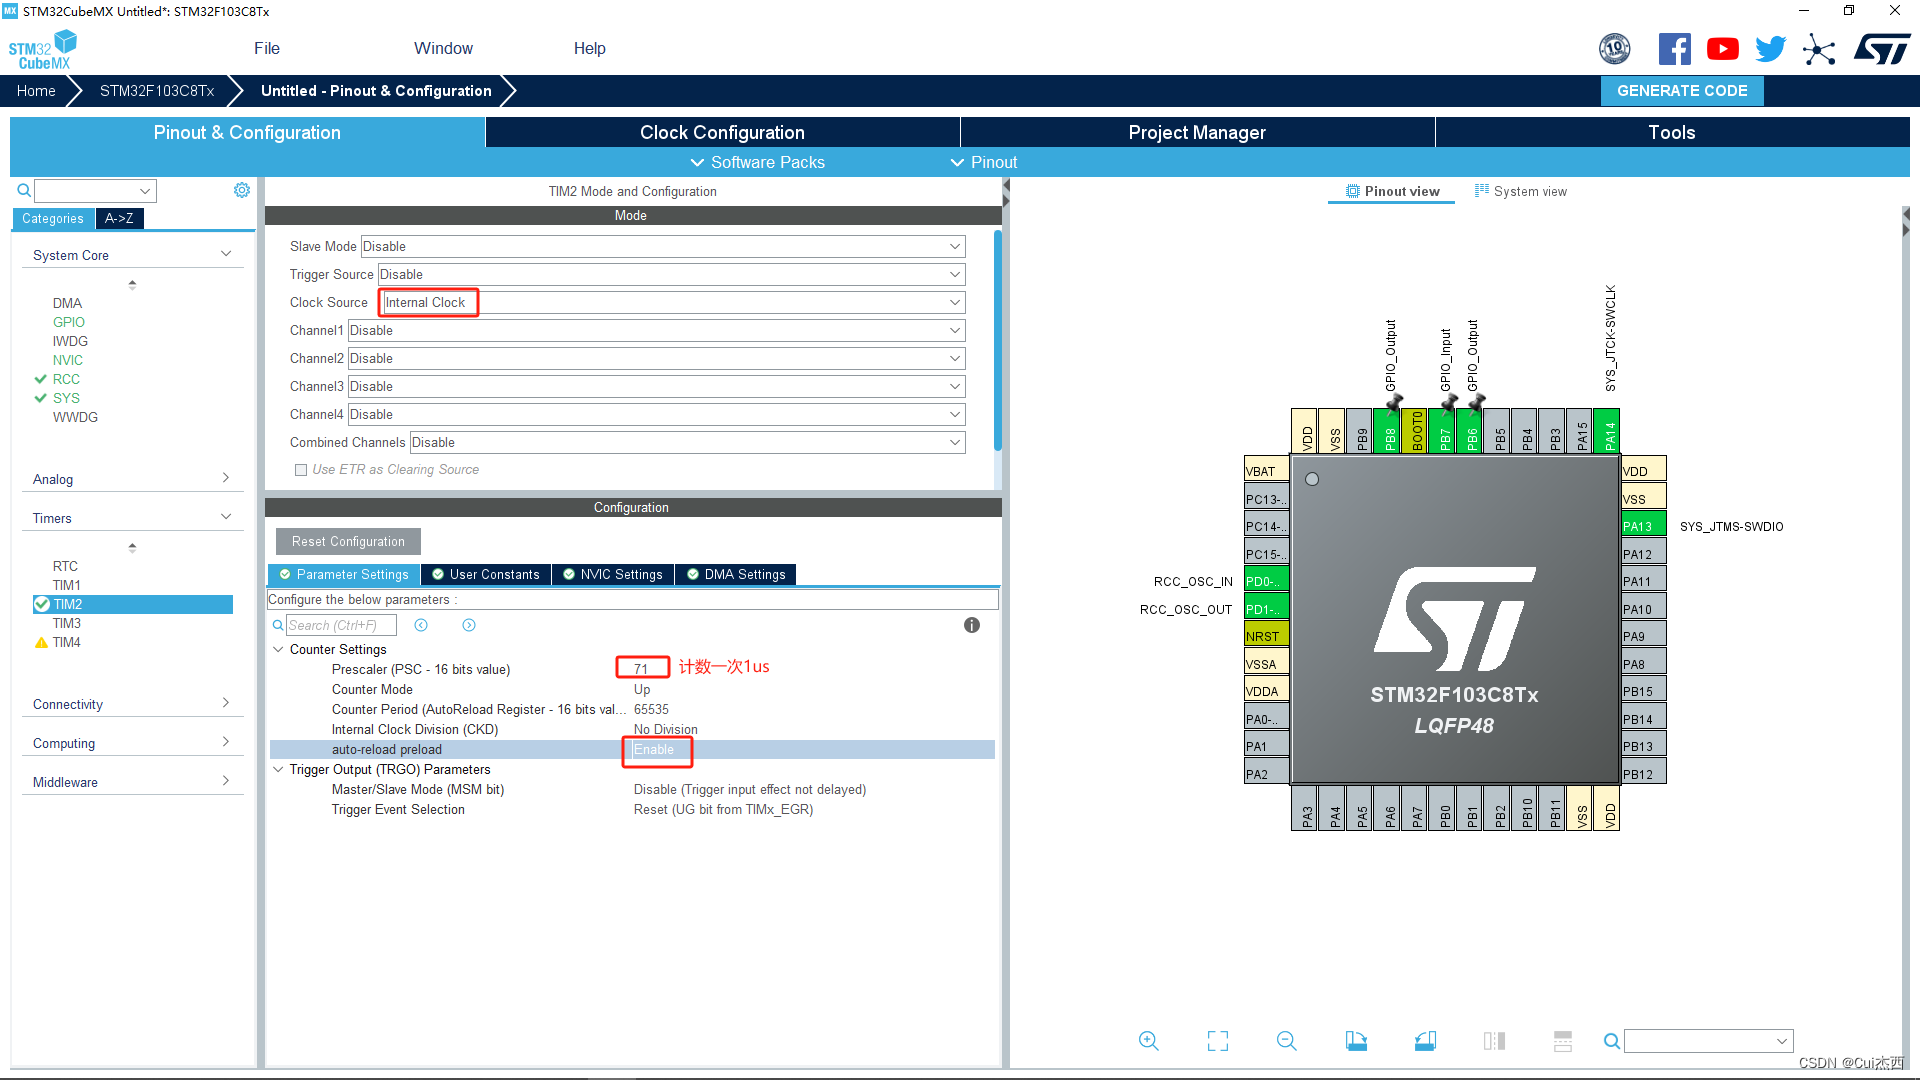Enable Use ETR as Clearing Source checkbox
Image resolution: width=1920 pixels, height=1080 pixels.
301,470
